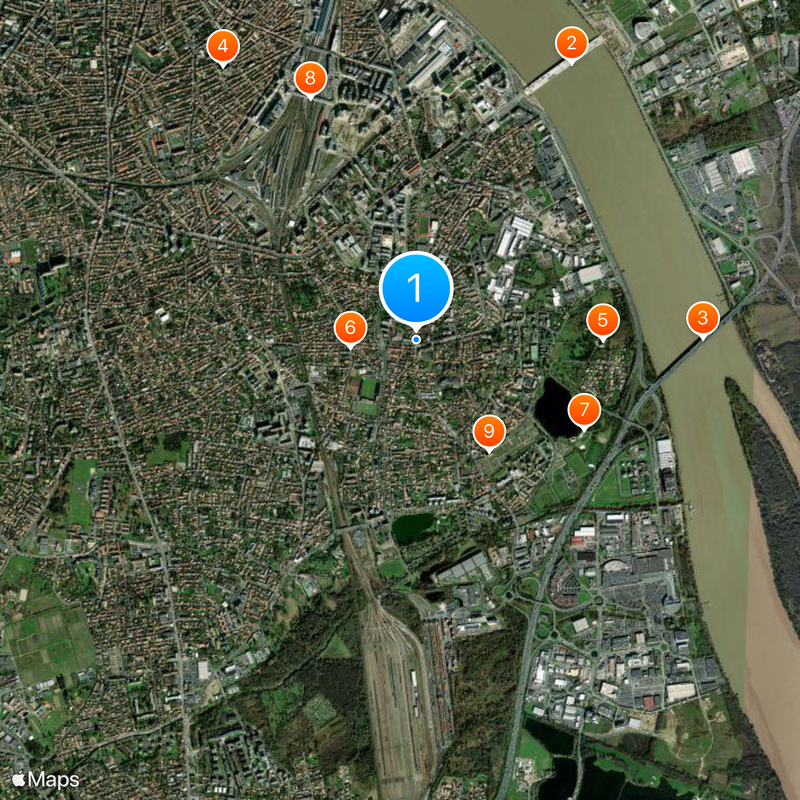Click the green pond south of pin 9

(413, 528)
